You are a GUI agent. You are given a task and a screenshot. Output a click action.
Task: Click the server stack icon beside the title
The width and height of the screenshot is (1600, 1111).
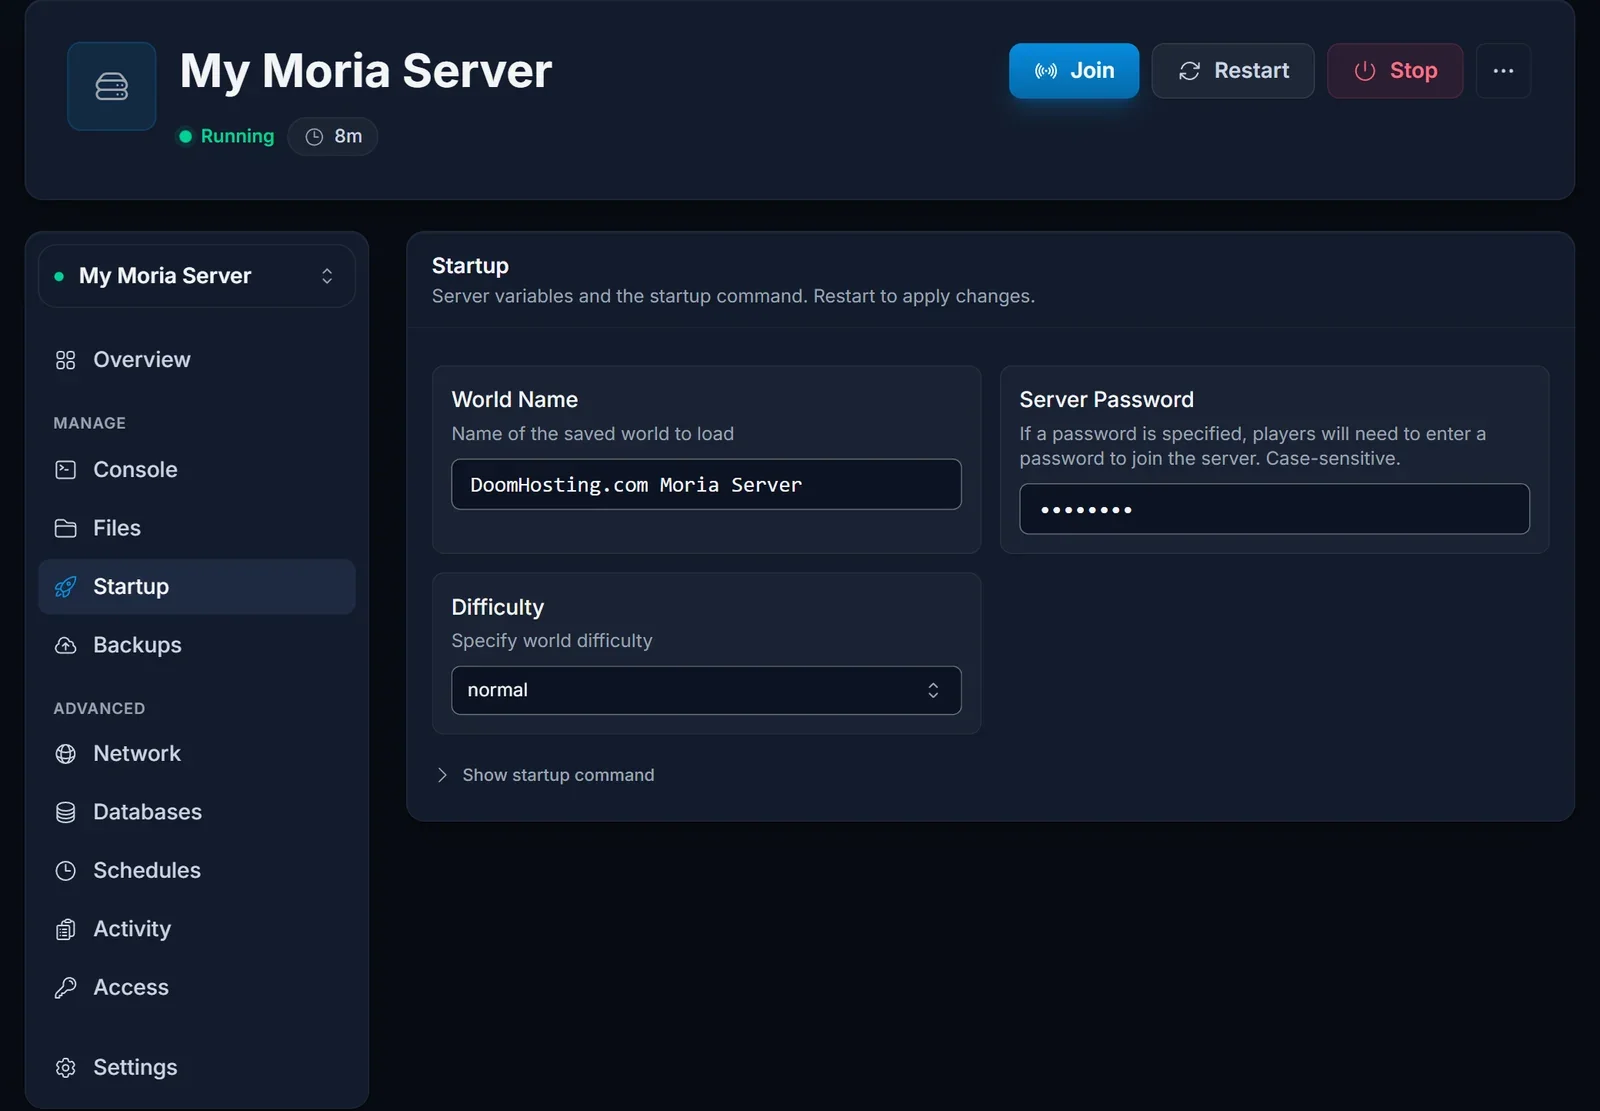(111, 87)
